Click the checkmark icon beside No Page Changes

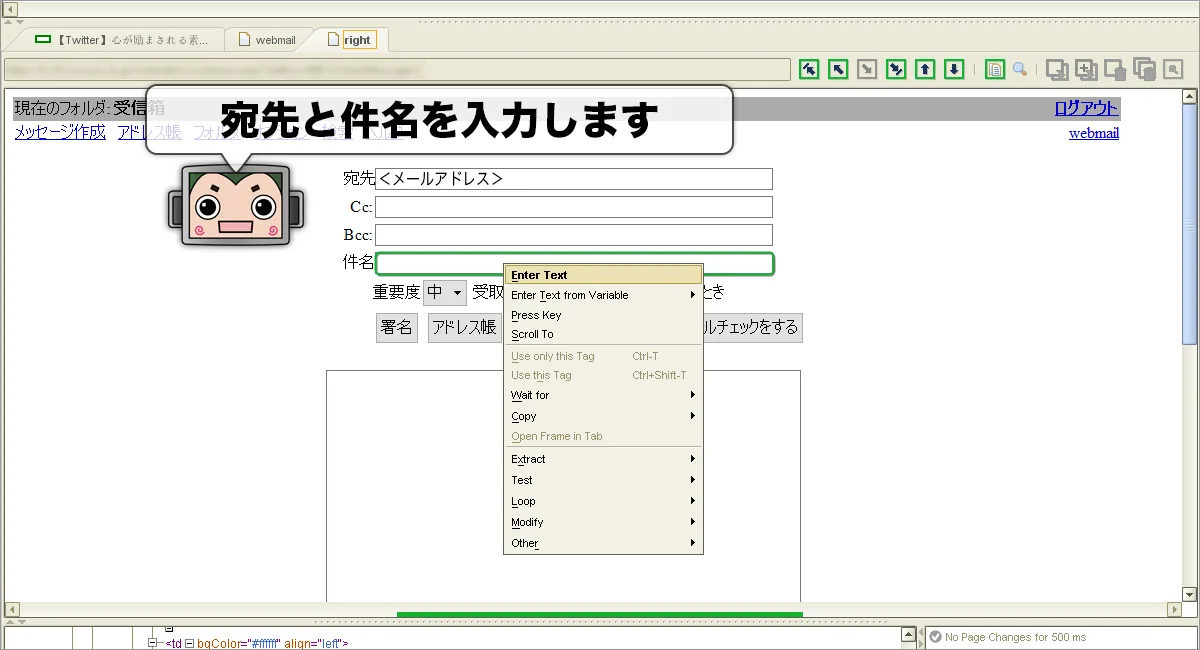coord(935,637)
